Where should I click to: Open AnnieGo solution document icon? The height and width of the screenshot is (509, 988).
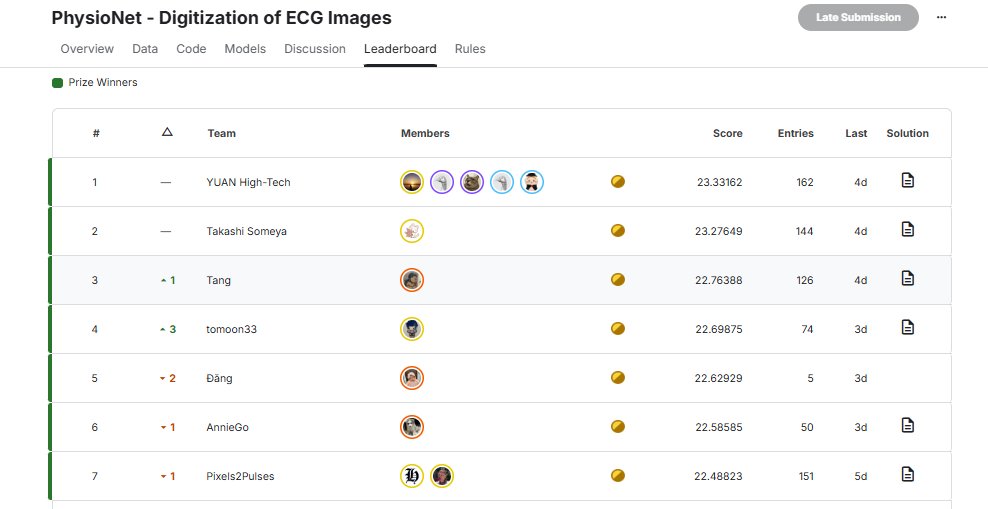pyautogui.click(x=907, y=425)
